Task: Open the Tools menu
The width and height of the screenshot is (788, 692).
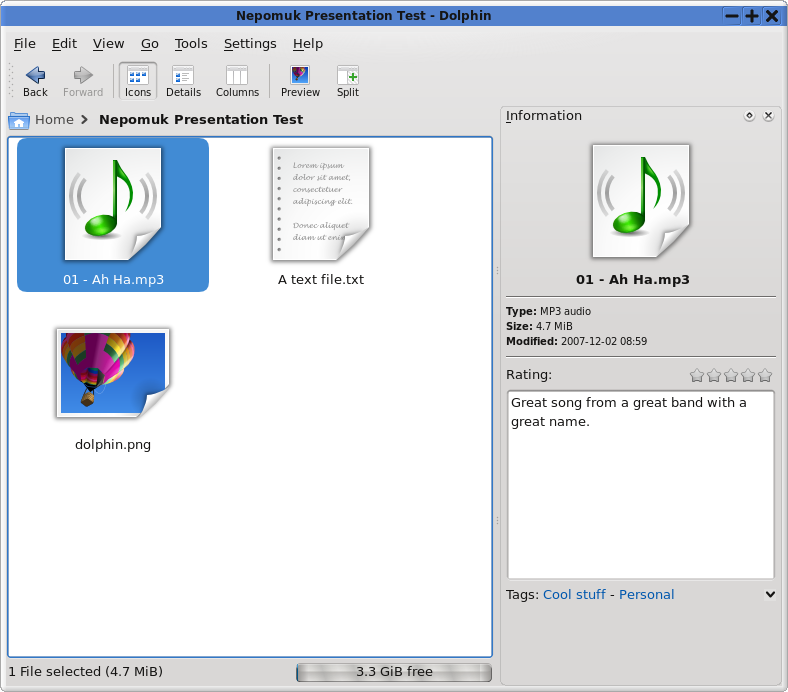Action: [191, 44]
